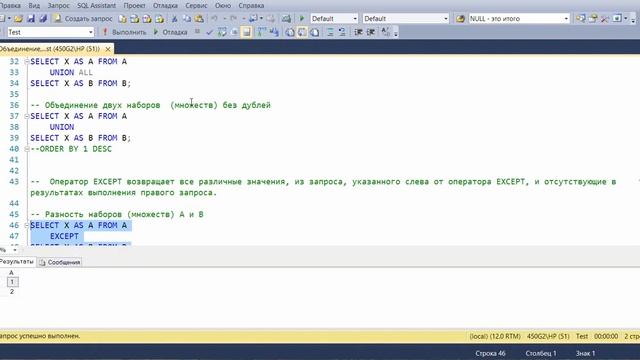Open a Database Engine Query from the toolbar
The width and height of the screenshot is (640, 360).
[122, 19]
